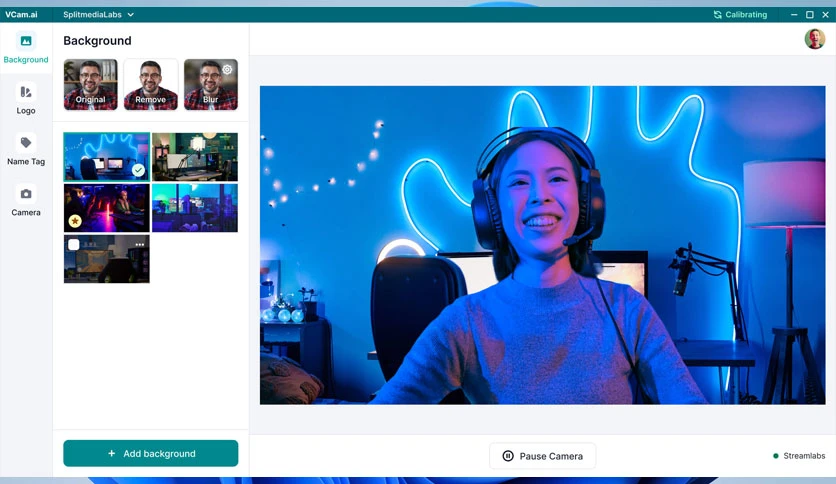Click the checkmark on selected neon background
Image resolution: width=836 pixels, height=484 pixels.
point(138,170)
